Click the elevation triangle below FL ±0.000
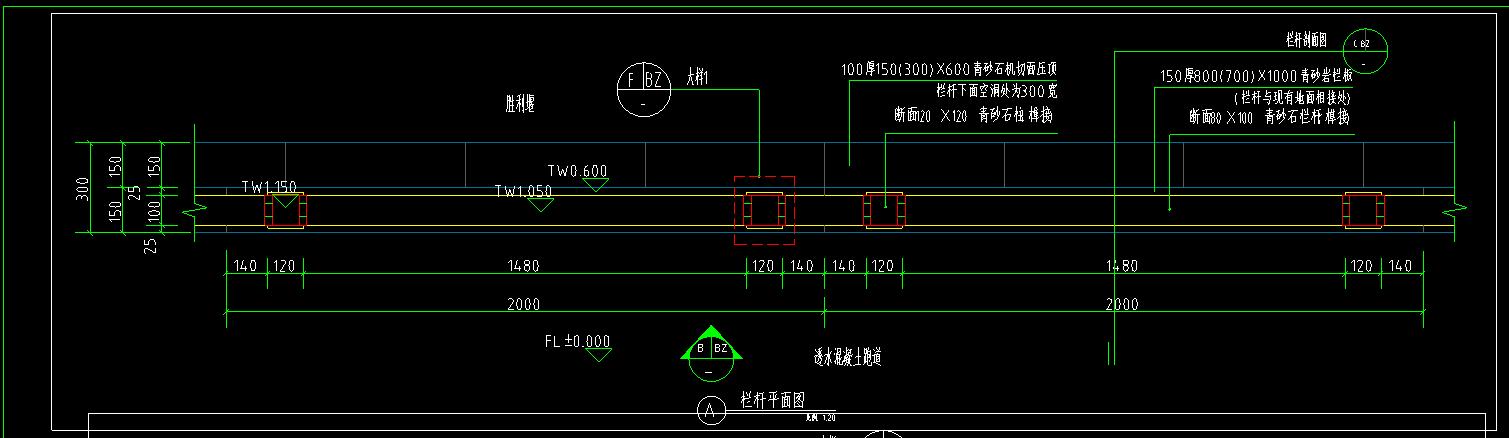Screen dimensions: 1509x438 pyautogui.click(x=598, y=354)
